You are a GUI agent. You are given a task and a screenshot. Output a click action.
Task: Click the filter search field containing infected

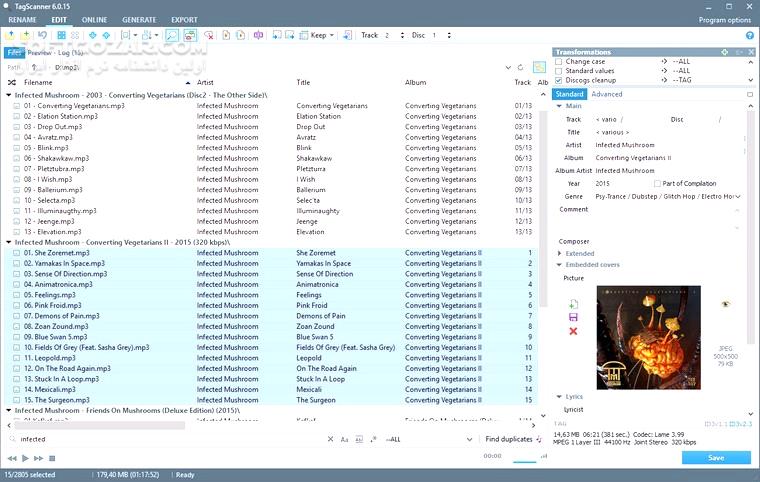(x=172, y=439)
